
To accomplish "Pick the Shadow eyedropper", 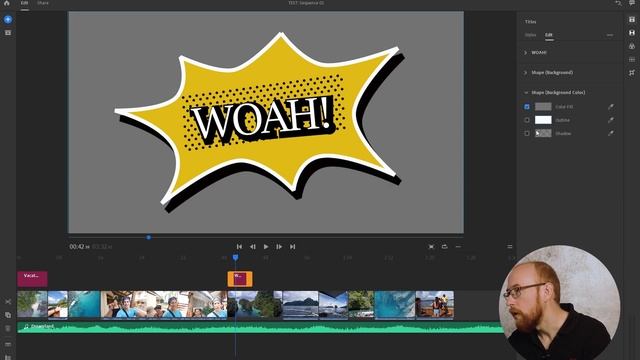I will pyautogui.click(x=611, y=133).
